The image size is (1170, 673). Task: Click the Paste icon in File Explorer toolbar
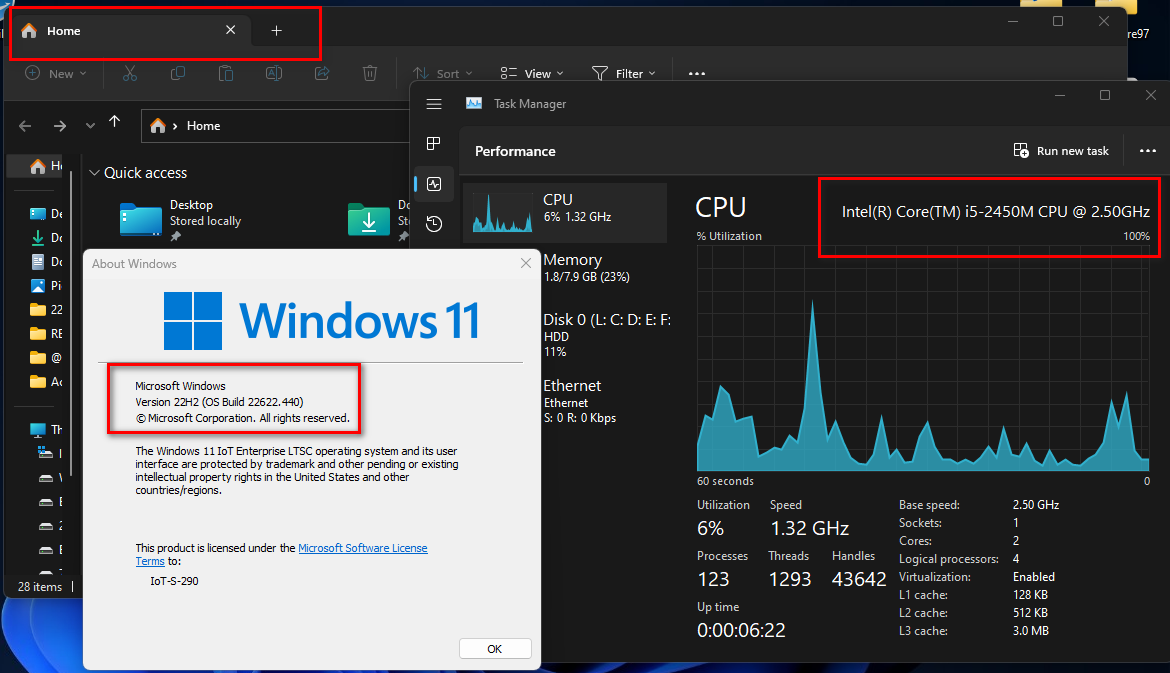[x=225, y=73]
